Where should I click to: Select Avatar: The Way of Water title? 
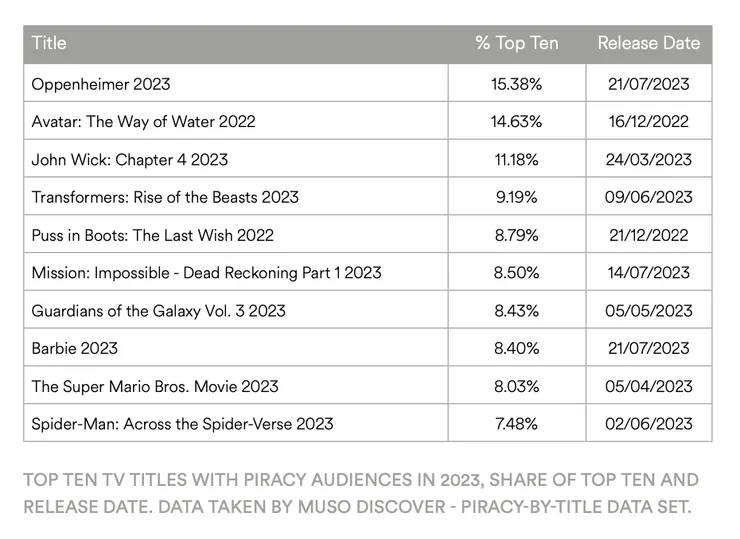point(143,122)
